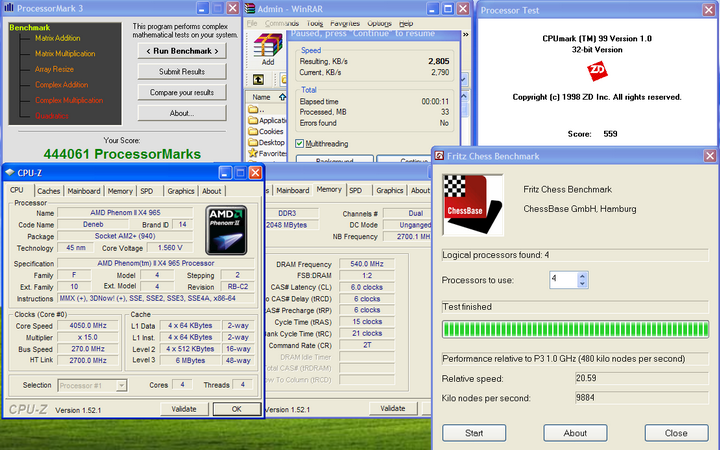Click the ProcessorMark 3 title bar icon
The width and height of the screenshot is (720, 450).
(9, 8)
